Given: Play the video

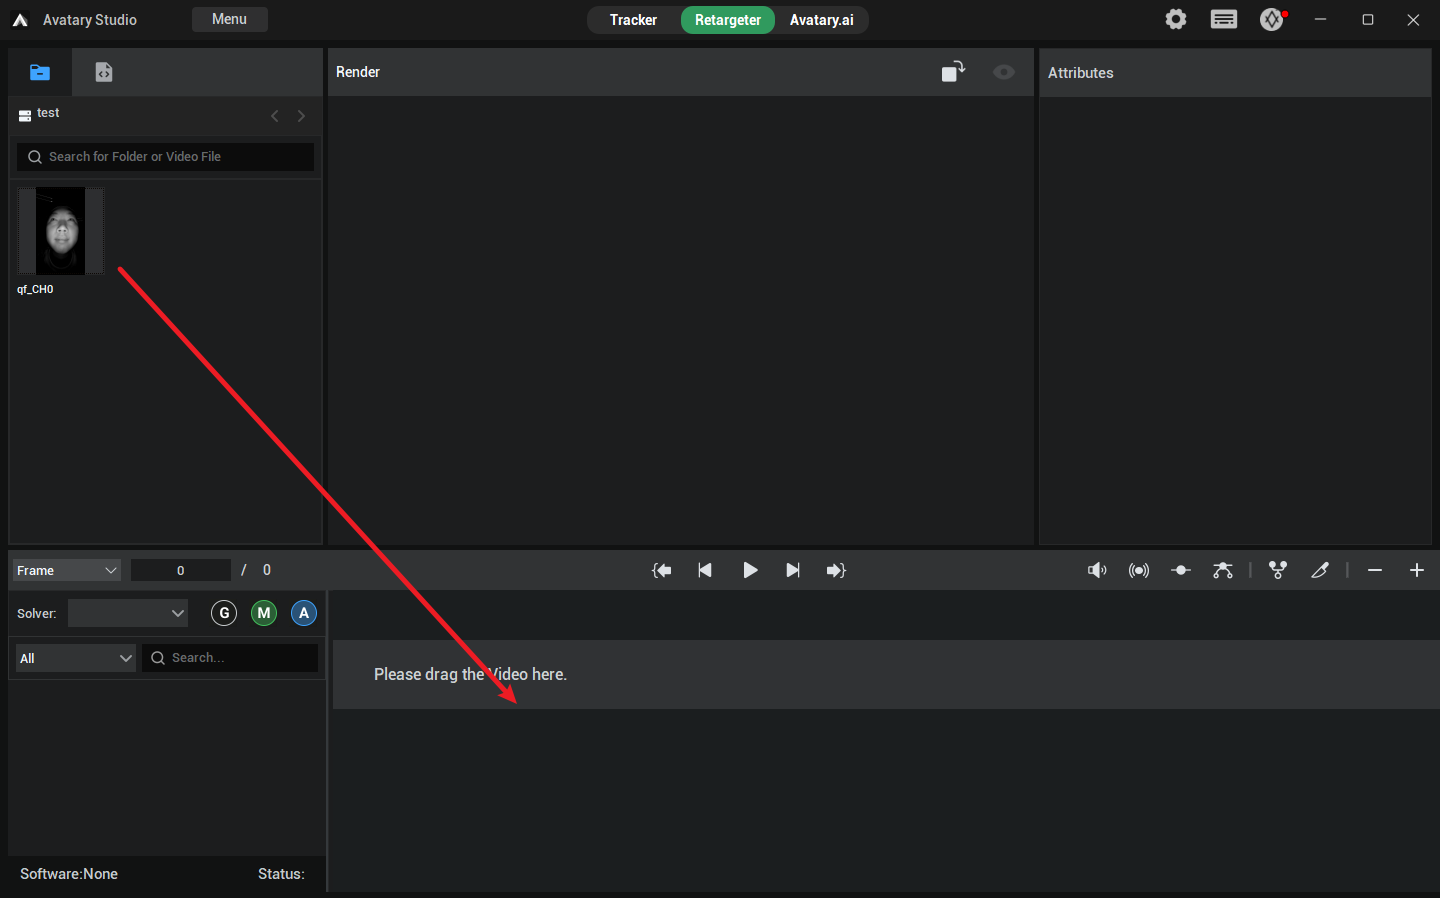Looking at the screenshot, I should 750,570.
